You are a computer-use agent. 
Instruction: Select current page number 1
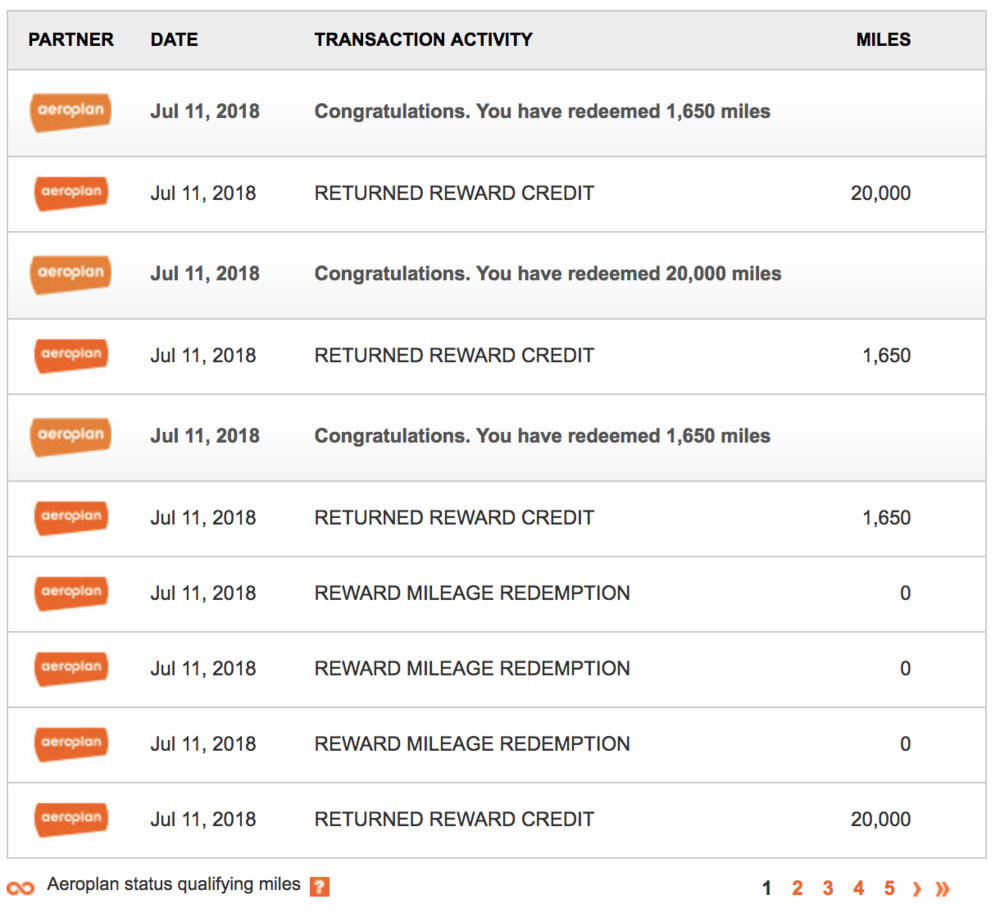[767, 888]
